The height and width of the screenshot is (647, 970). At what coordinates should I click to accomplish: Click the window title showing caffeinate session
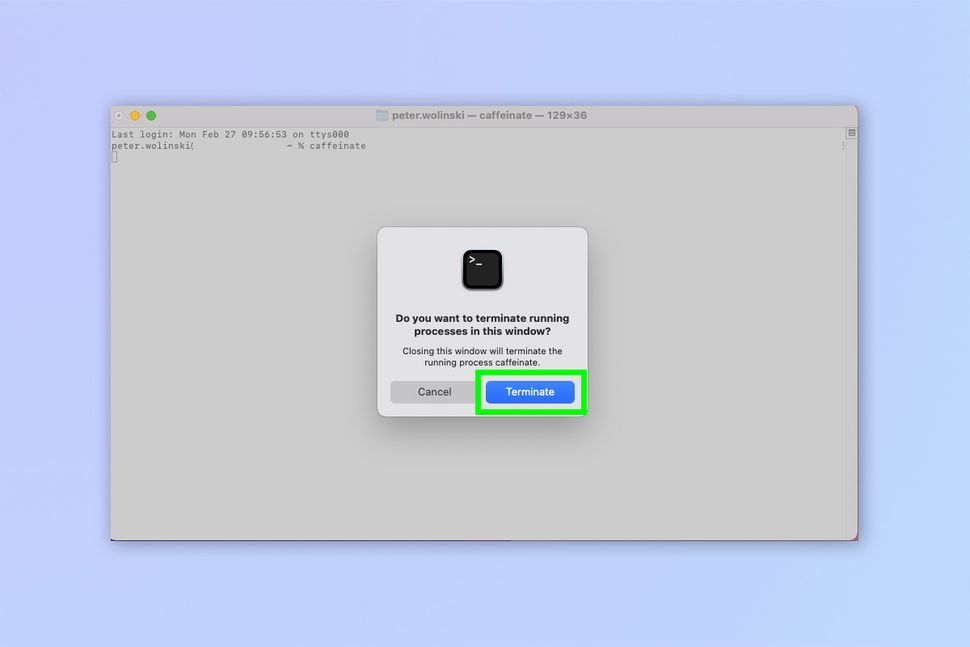[x=470, y=115]
